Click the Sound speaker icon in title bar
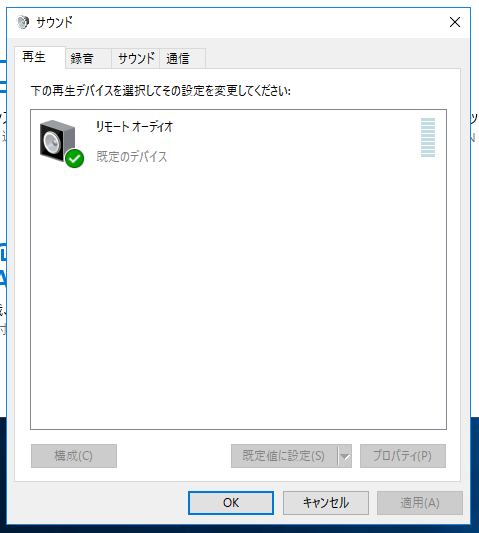 coord(23,22)
